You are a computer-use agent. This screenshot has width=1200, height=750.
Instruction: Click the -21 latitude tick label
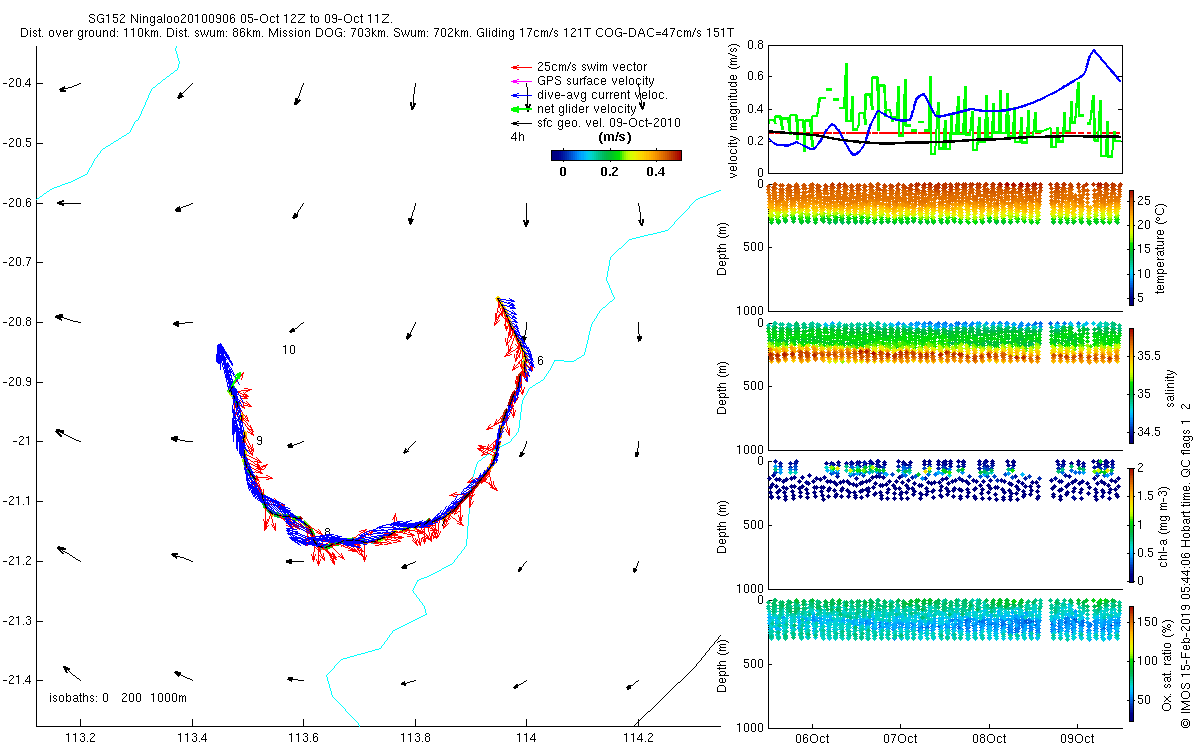(x=22, y=441)
